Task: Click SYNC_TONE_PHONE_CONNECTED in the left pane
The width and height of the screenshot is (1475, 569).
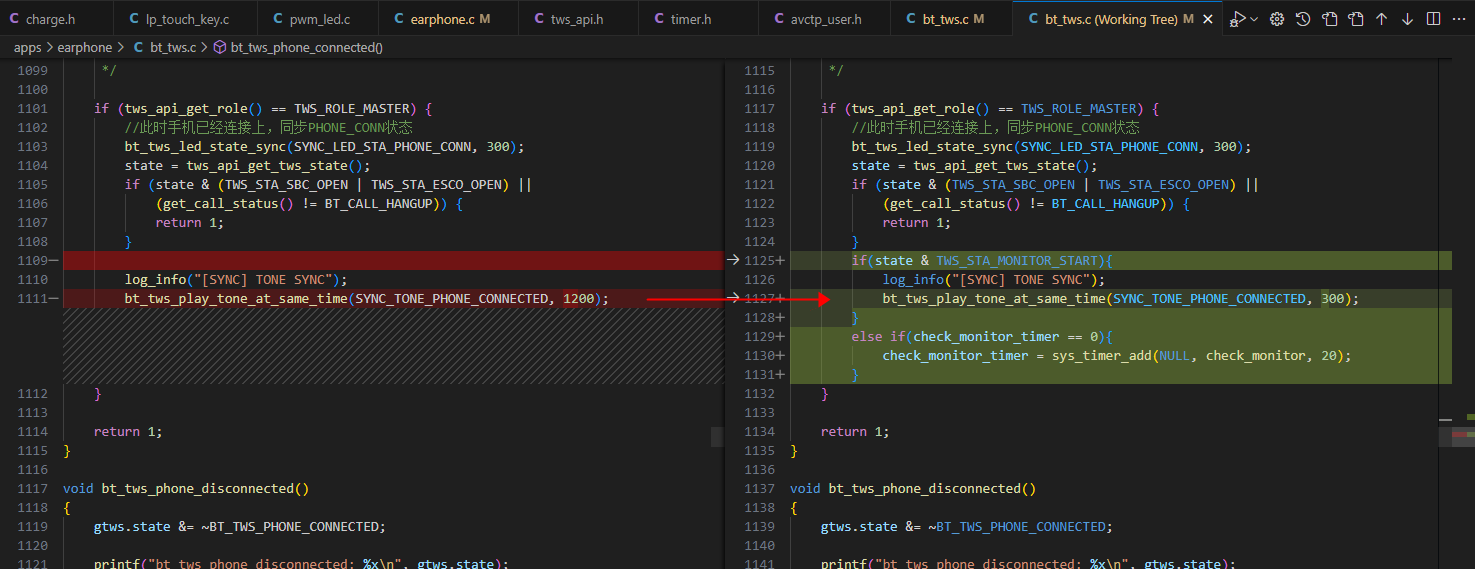Action: click(x=453, y=298)
